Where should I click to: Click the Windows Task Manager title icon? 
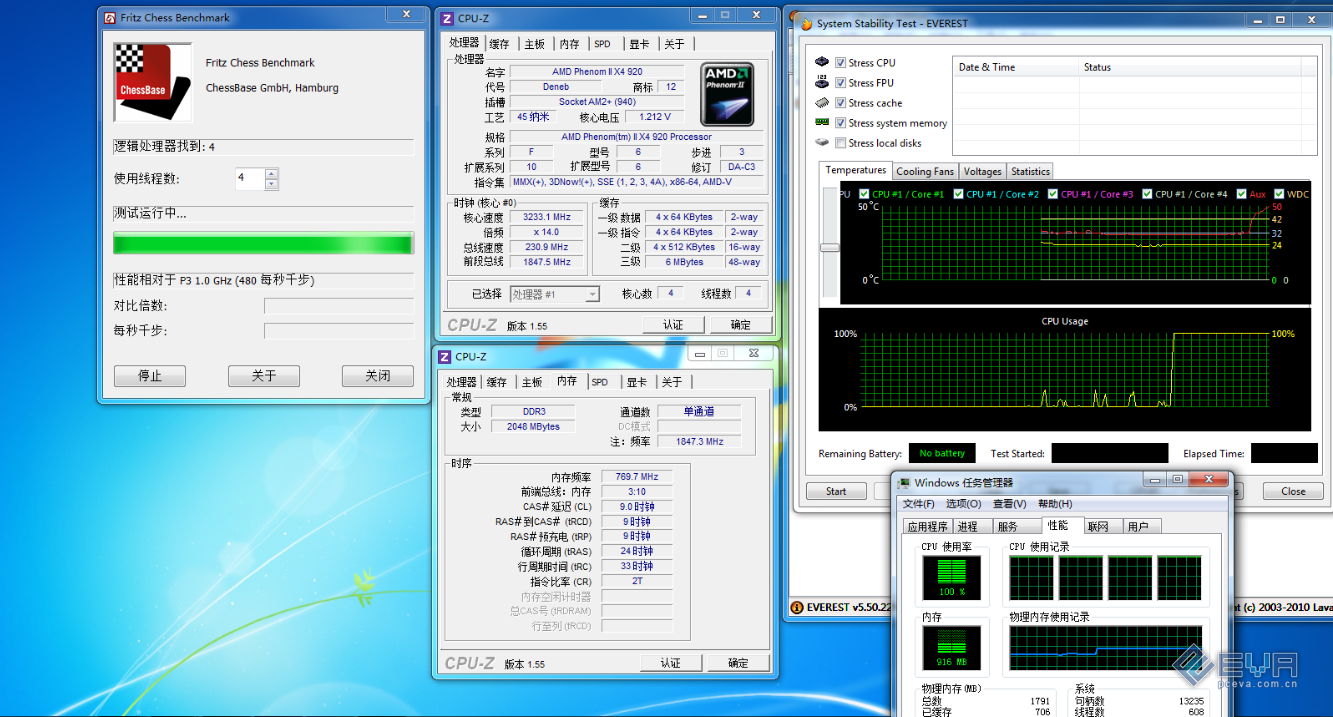[904, 483]
